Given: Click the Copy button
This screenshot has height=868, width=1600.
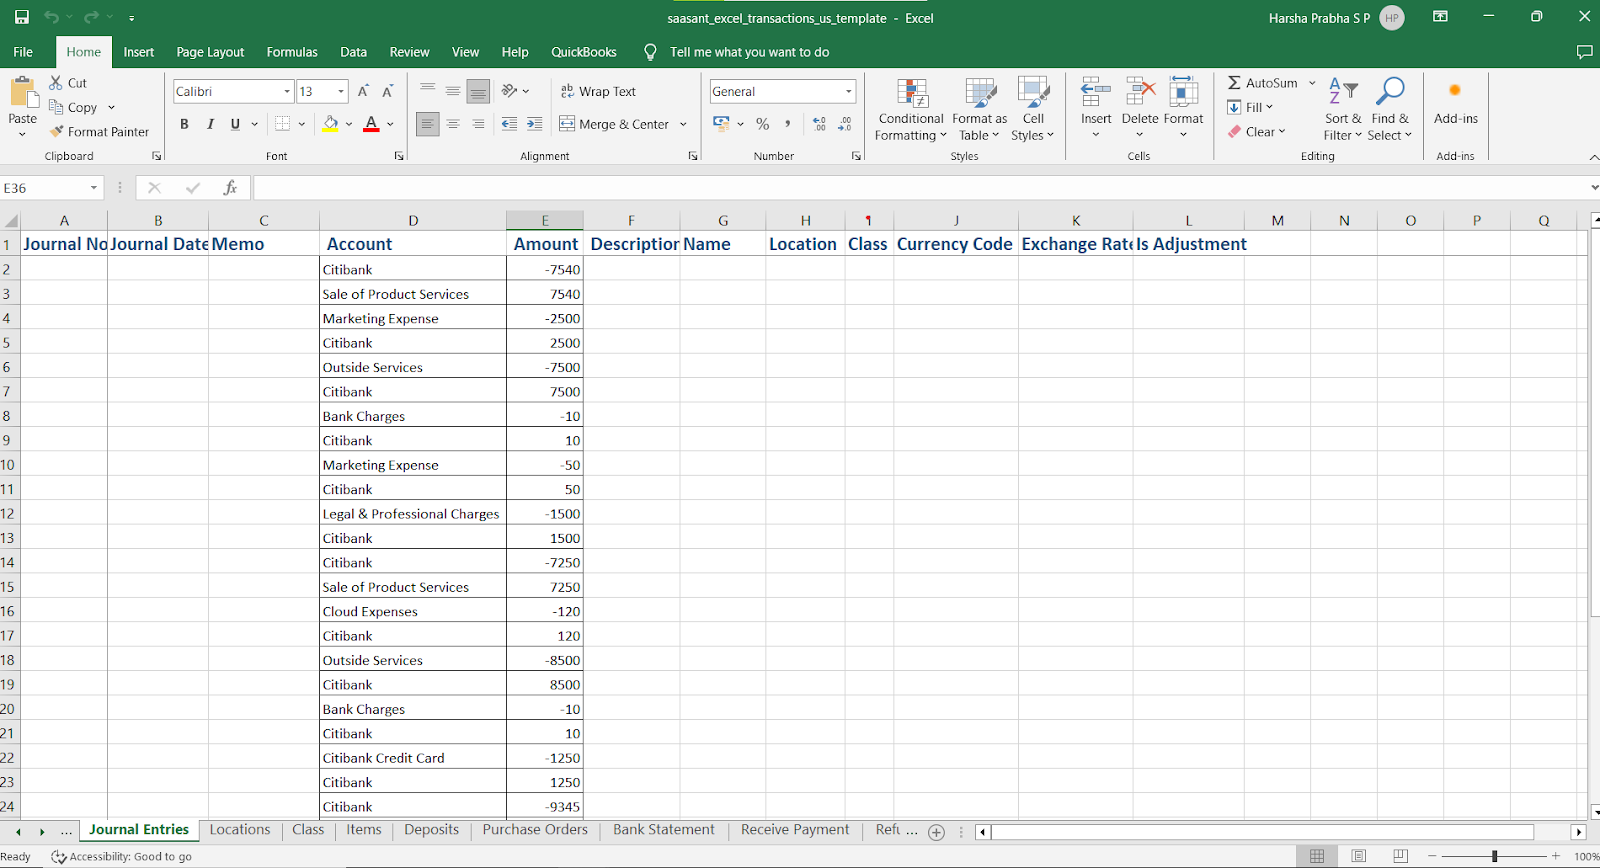Looking at the screenshot, I should [74, 108].
